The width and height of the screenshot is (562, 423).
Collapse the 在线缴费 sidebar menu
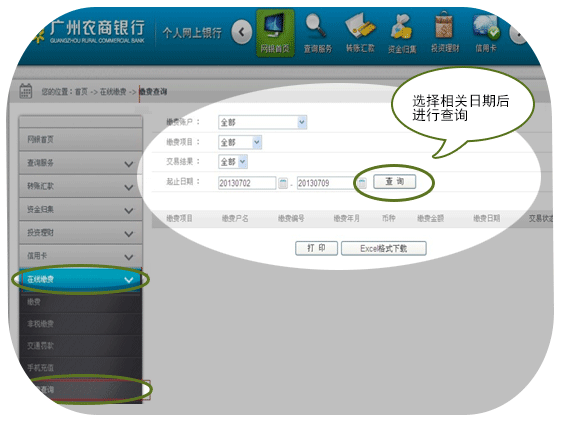coord(81,279)
